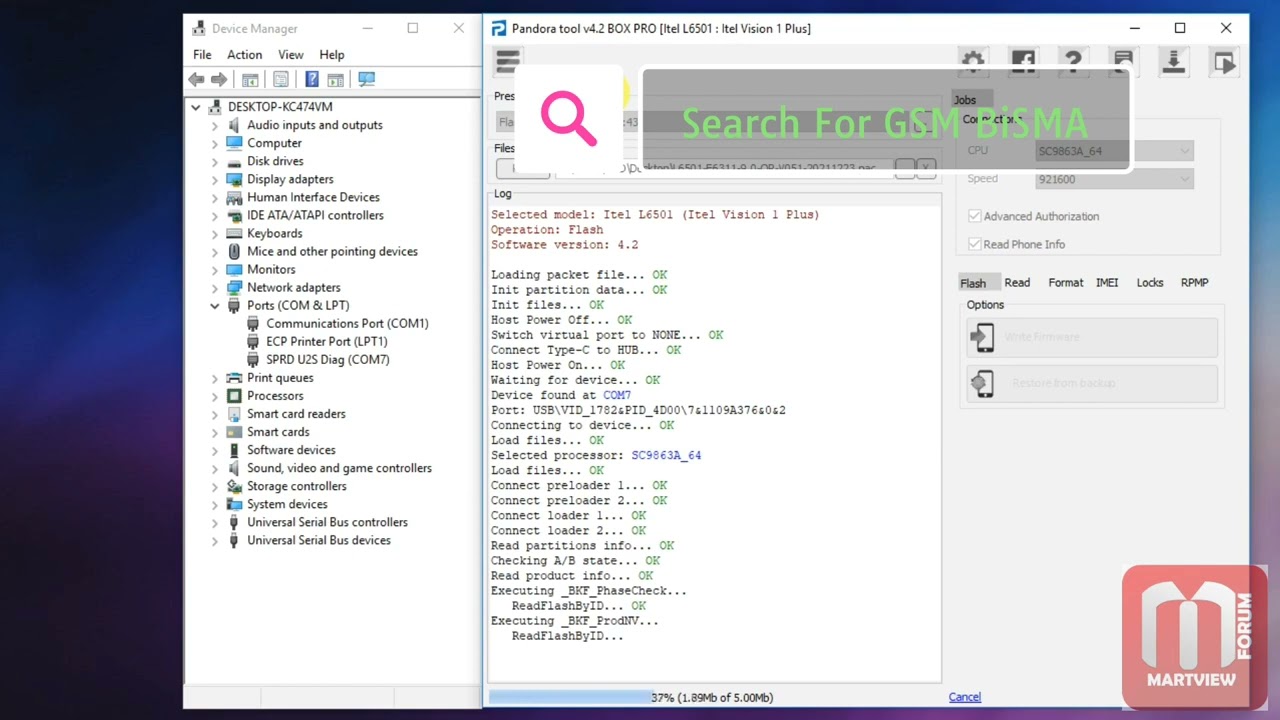Expand Audio inputs and outputs
1280x720 pixels.
[214, 125]
